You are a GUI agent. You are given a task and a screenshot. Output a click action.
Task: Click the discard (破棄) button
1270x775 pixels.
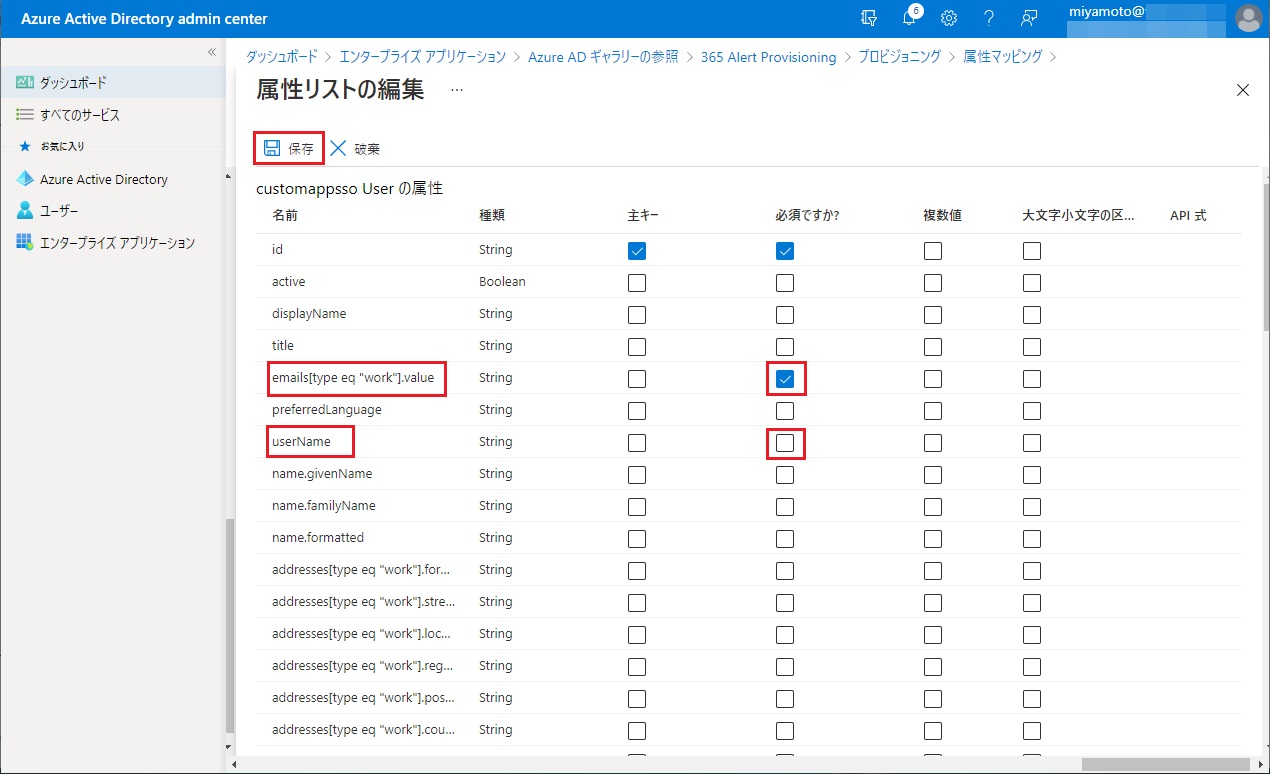[x=355, y=149]
